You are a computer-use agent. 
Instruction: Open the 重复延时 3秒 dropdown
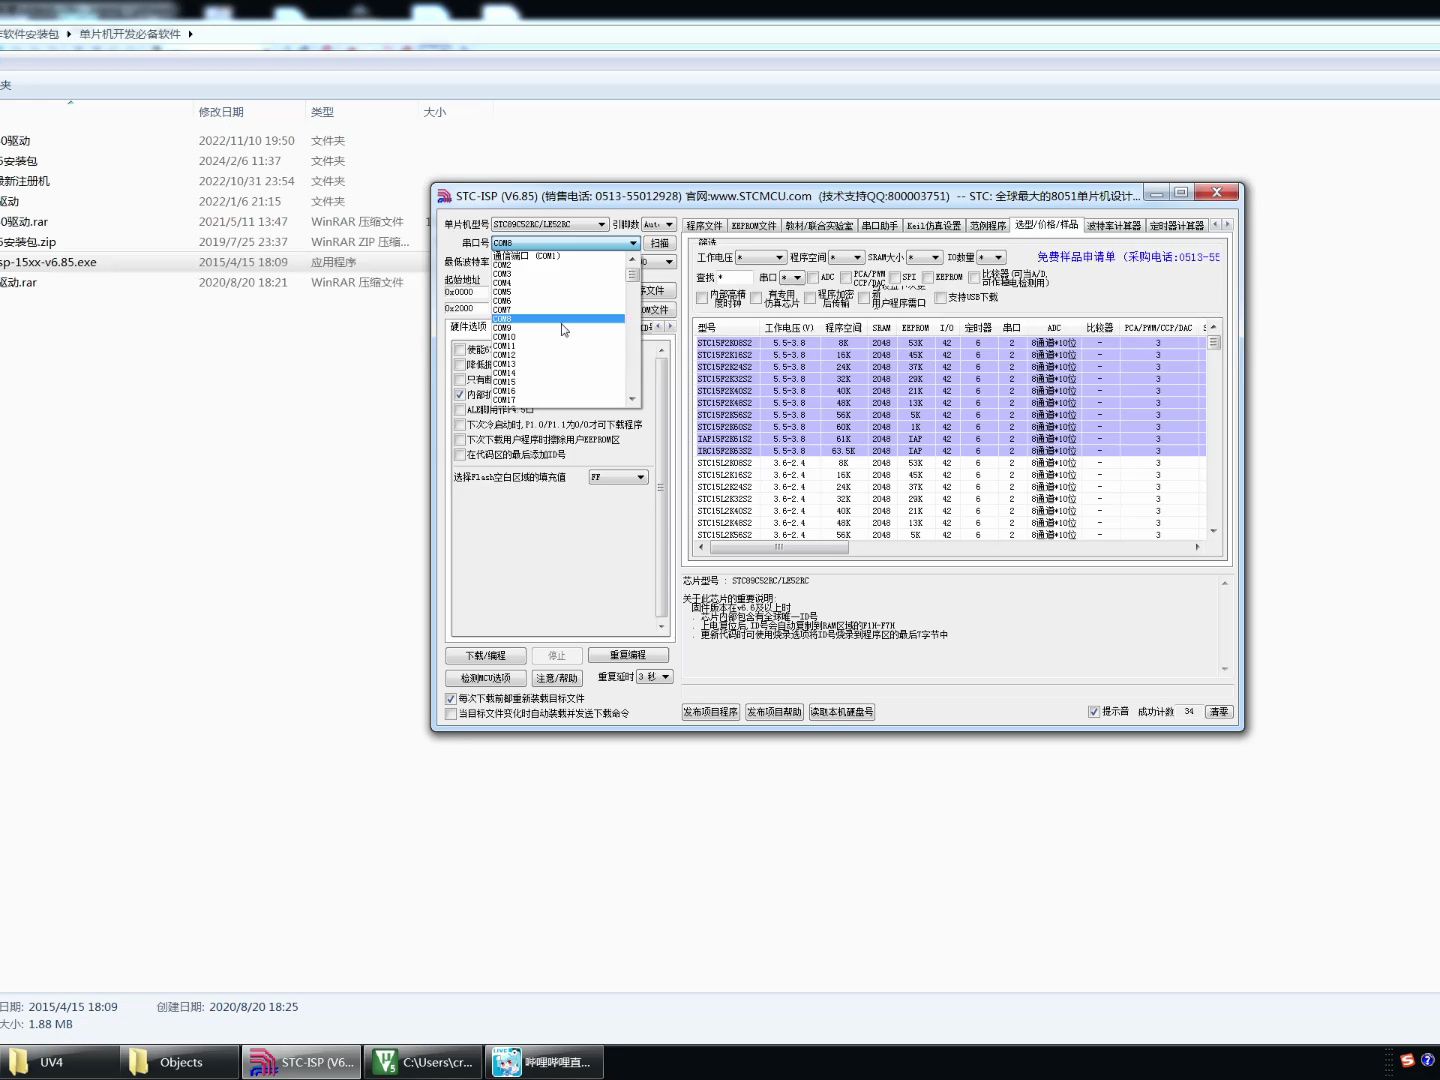point(655,677)
